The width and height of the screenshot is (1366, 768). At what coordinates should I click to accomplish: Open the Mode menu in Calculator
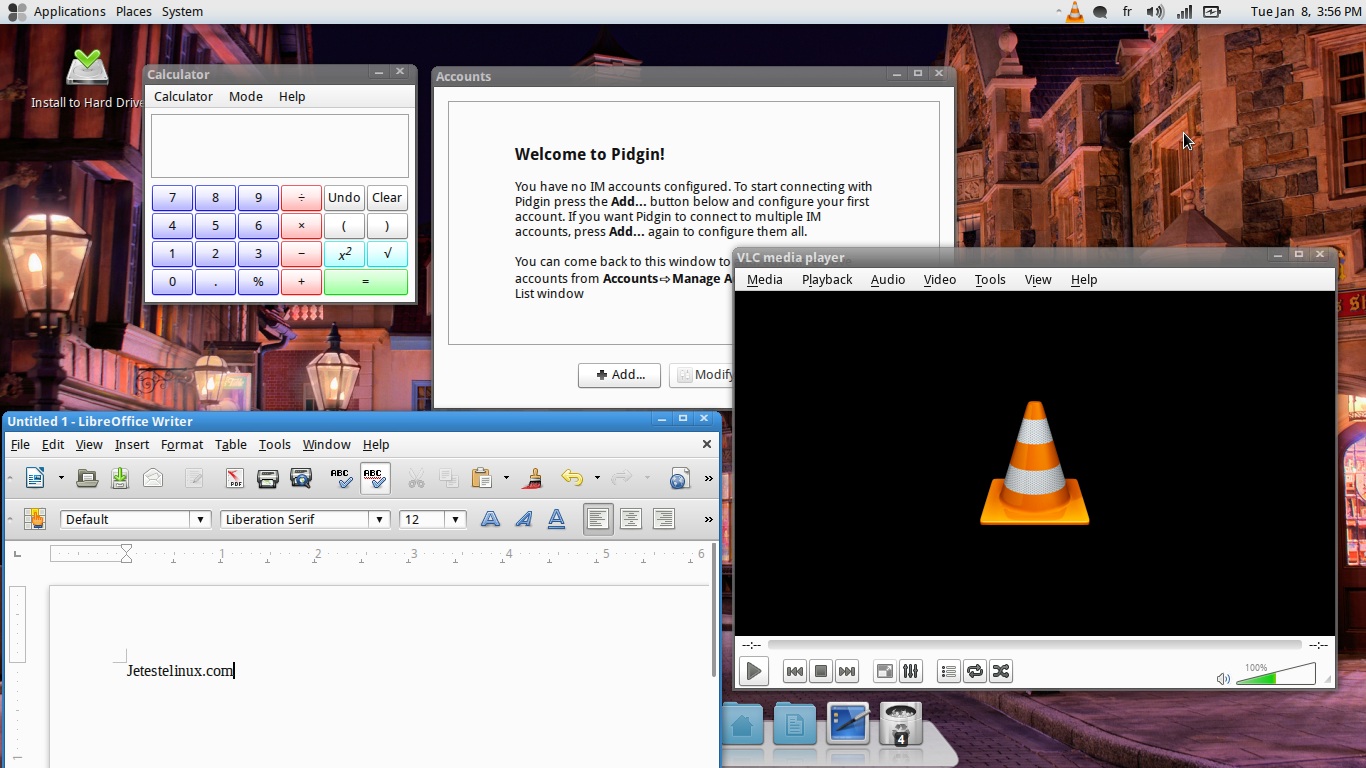point(245,96)
